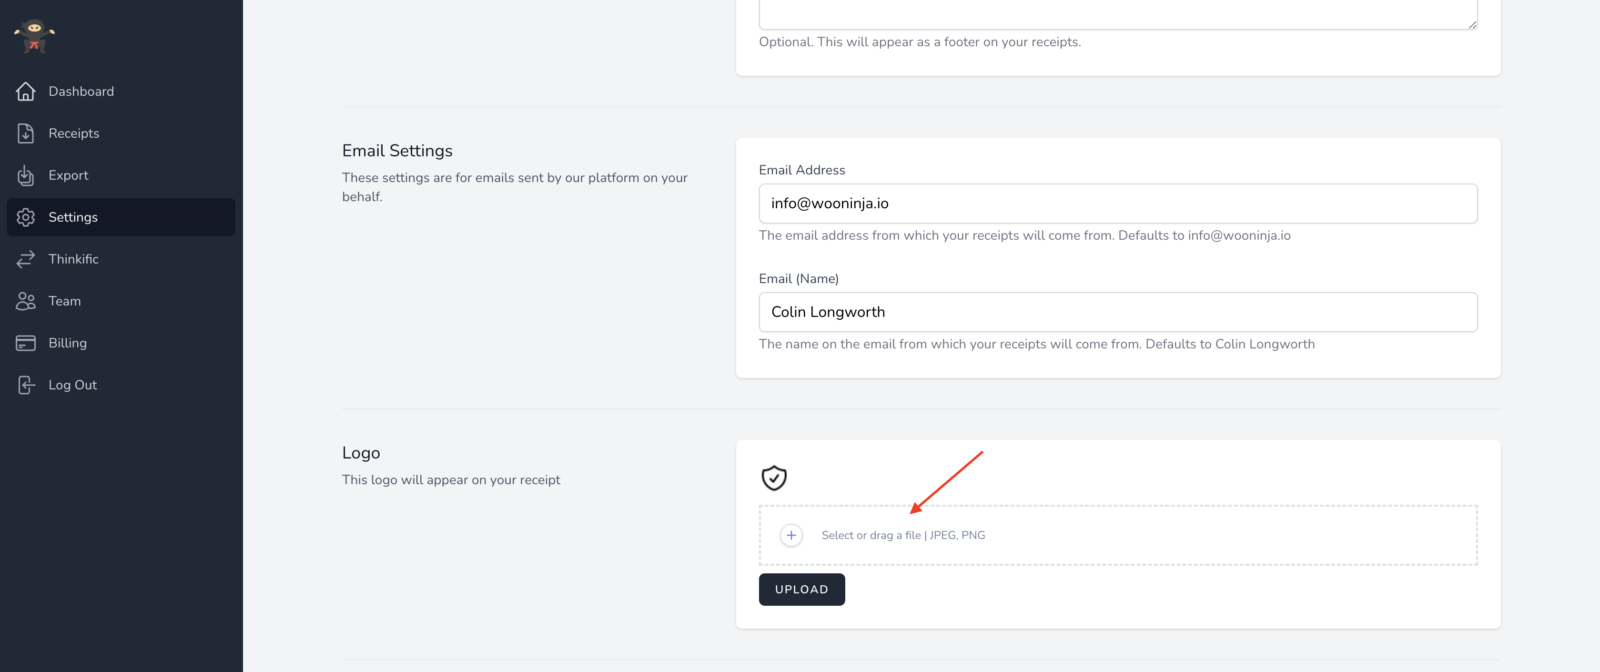
Task: Focus the Email (Name) text field
Action: coord(1117,312)
